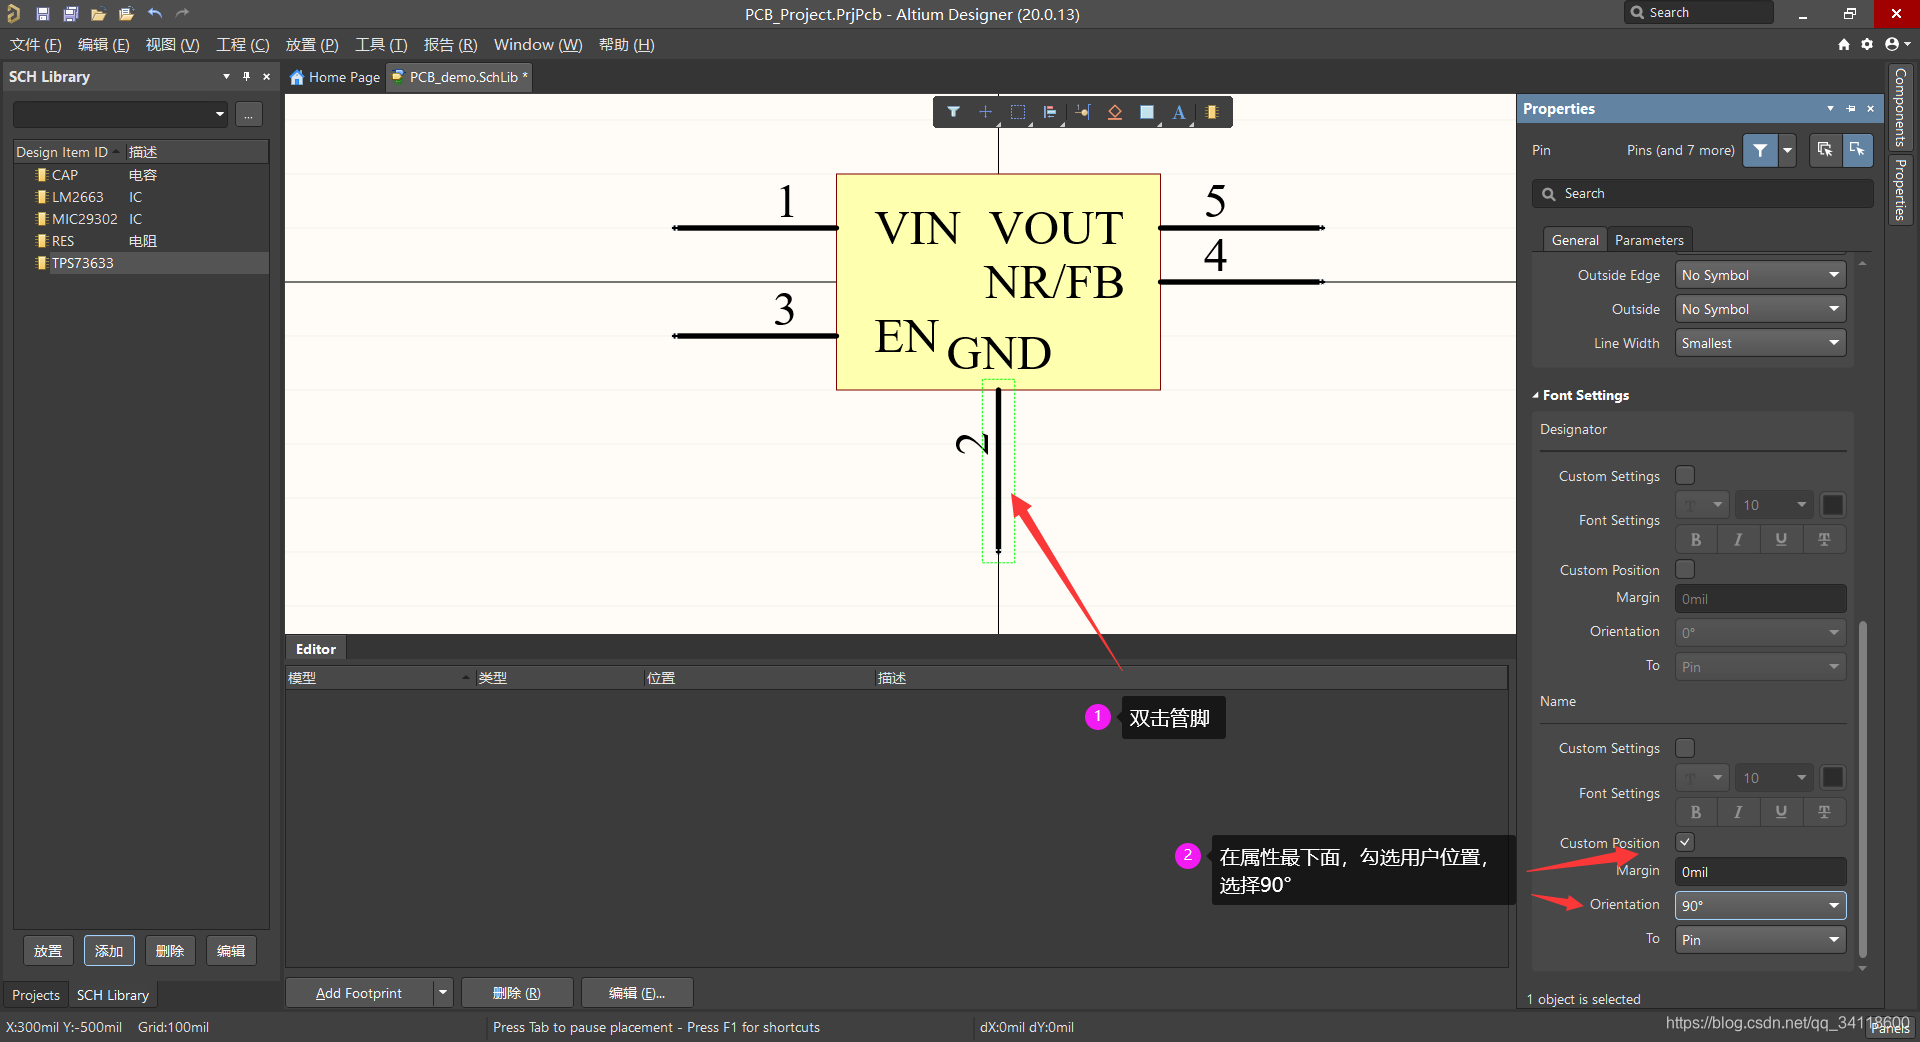
Task: Open the Outside Edge symbol dropdown
Action: click(x=1760, y=275)
